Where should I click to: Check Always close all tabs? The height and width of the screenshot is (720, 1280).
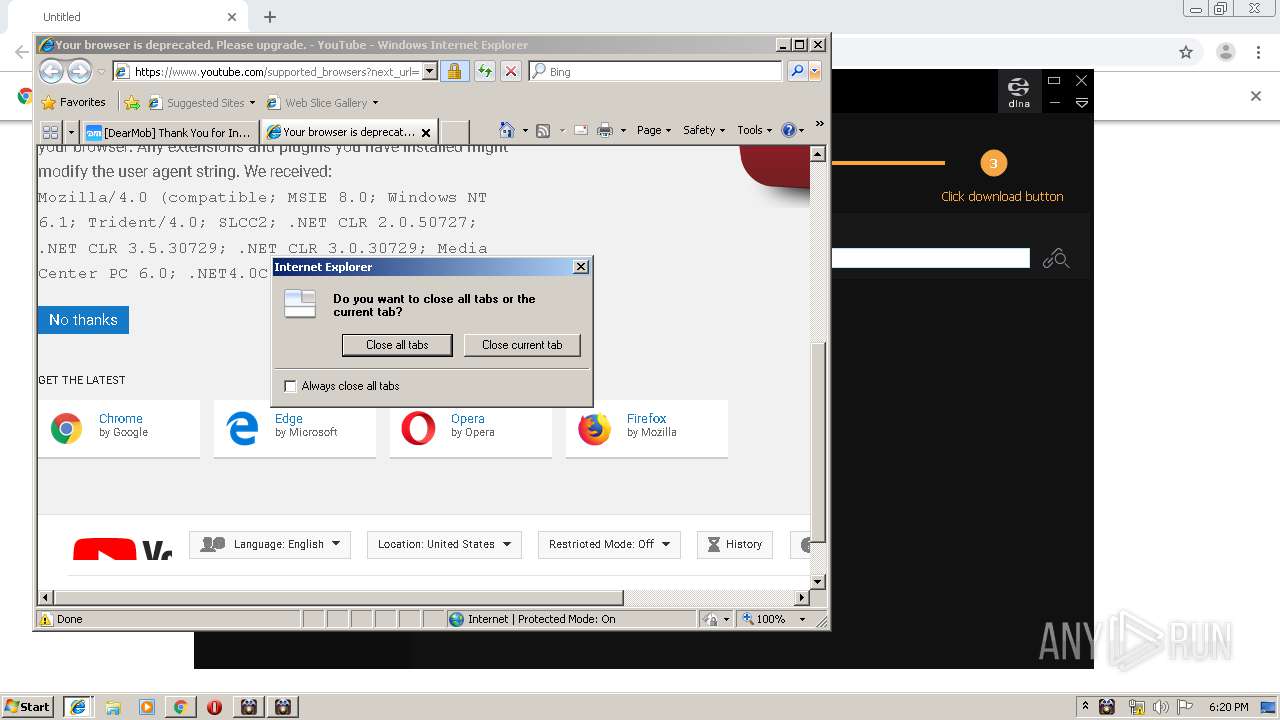291,386
